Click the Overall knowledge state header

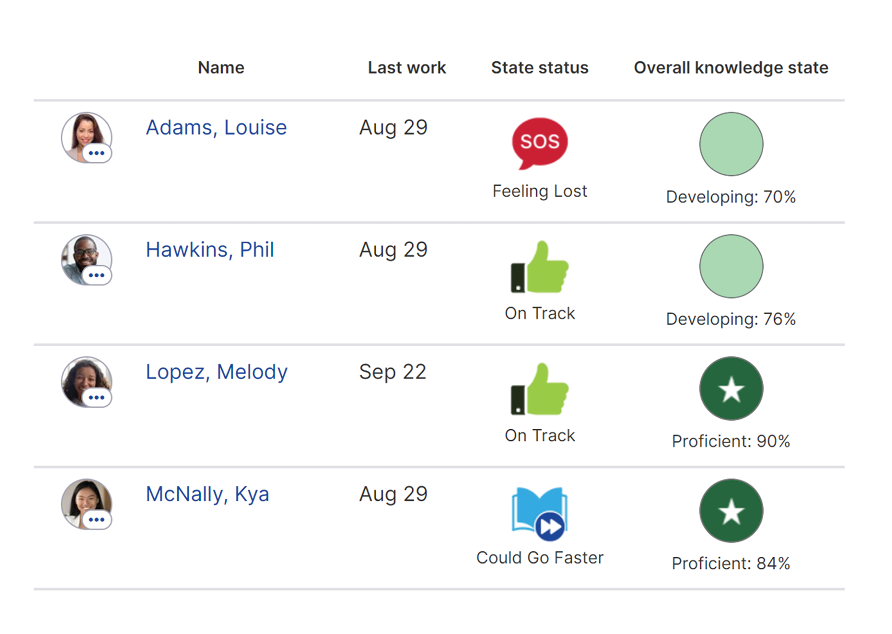[x=730, y=67]
